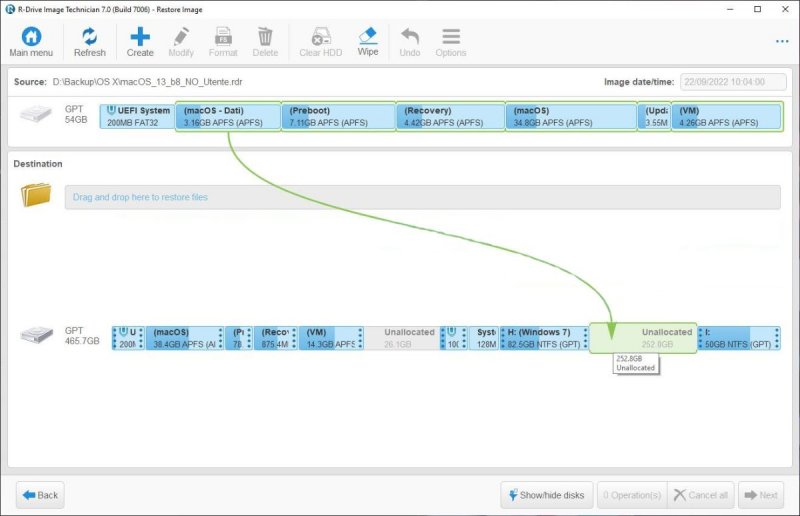Click the Undo arrow icon
Image resolution: width=800 pixels, height=516 pixels.
410,37
